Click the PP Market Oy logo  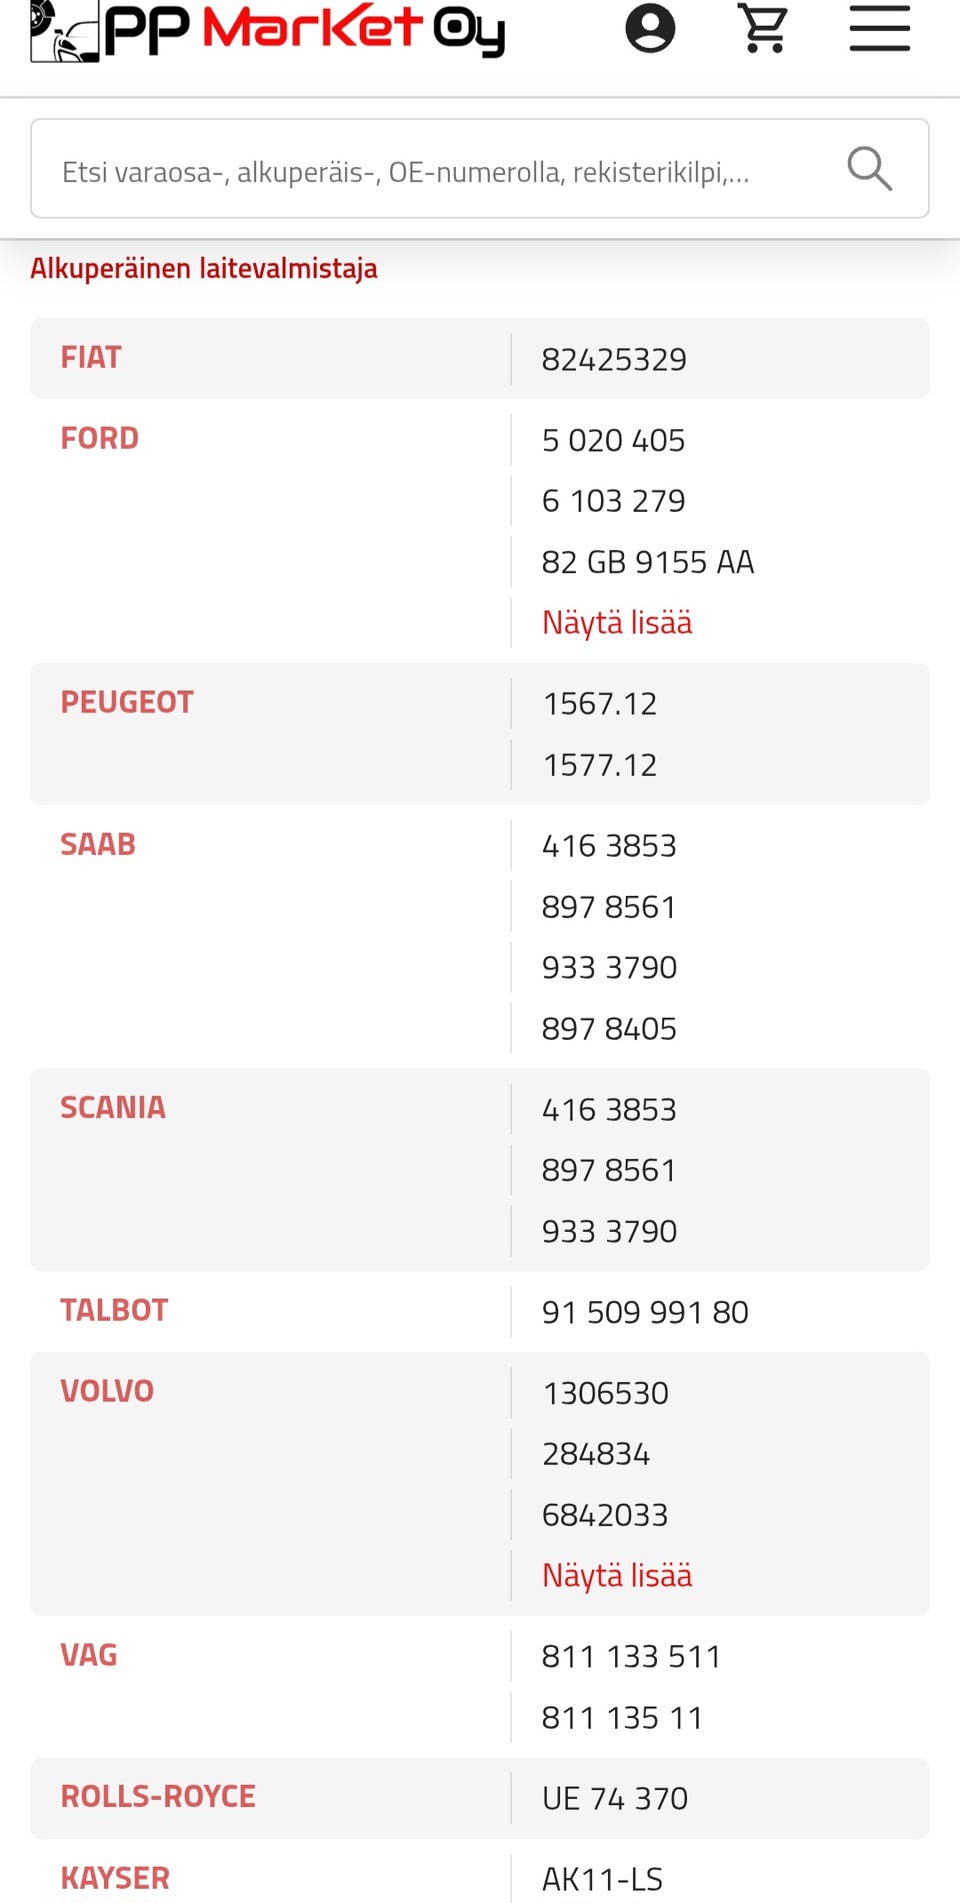click(268, 30)
